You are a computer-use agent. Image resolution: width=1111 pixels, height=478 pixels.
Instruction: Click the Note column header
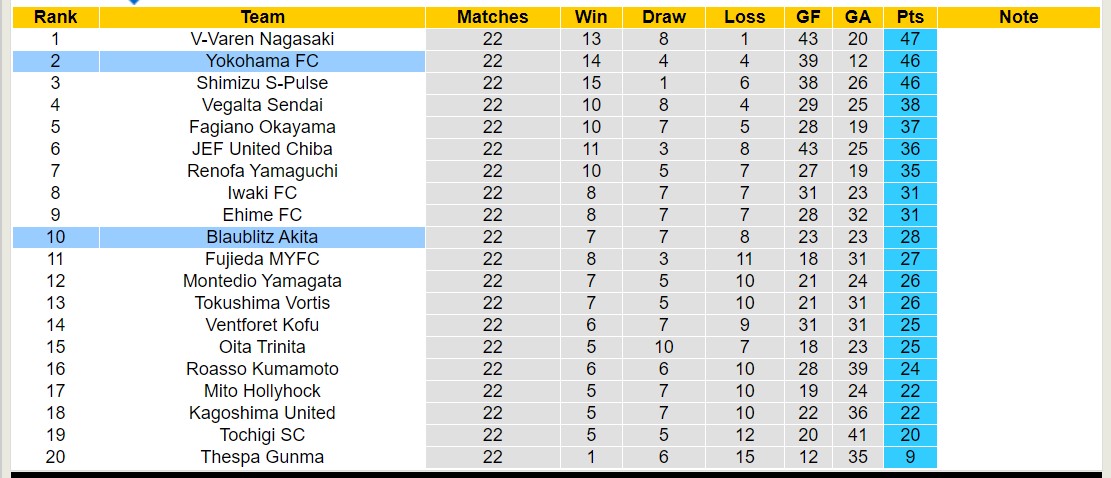pos(1018,17)
